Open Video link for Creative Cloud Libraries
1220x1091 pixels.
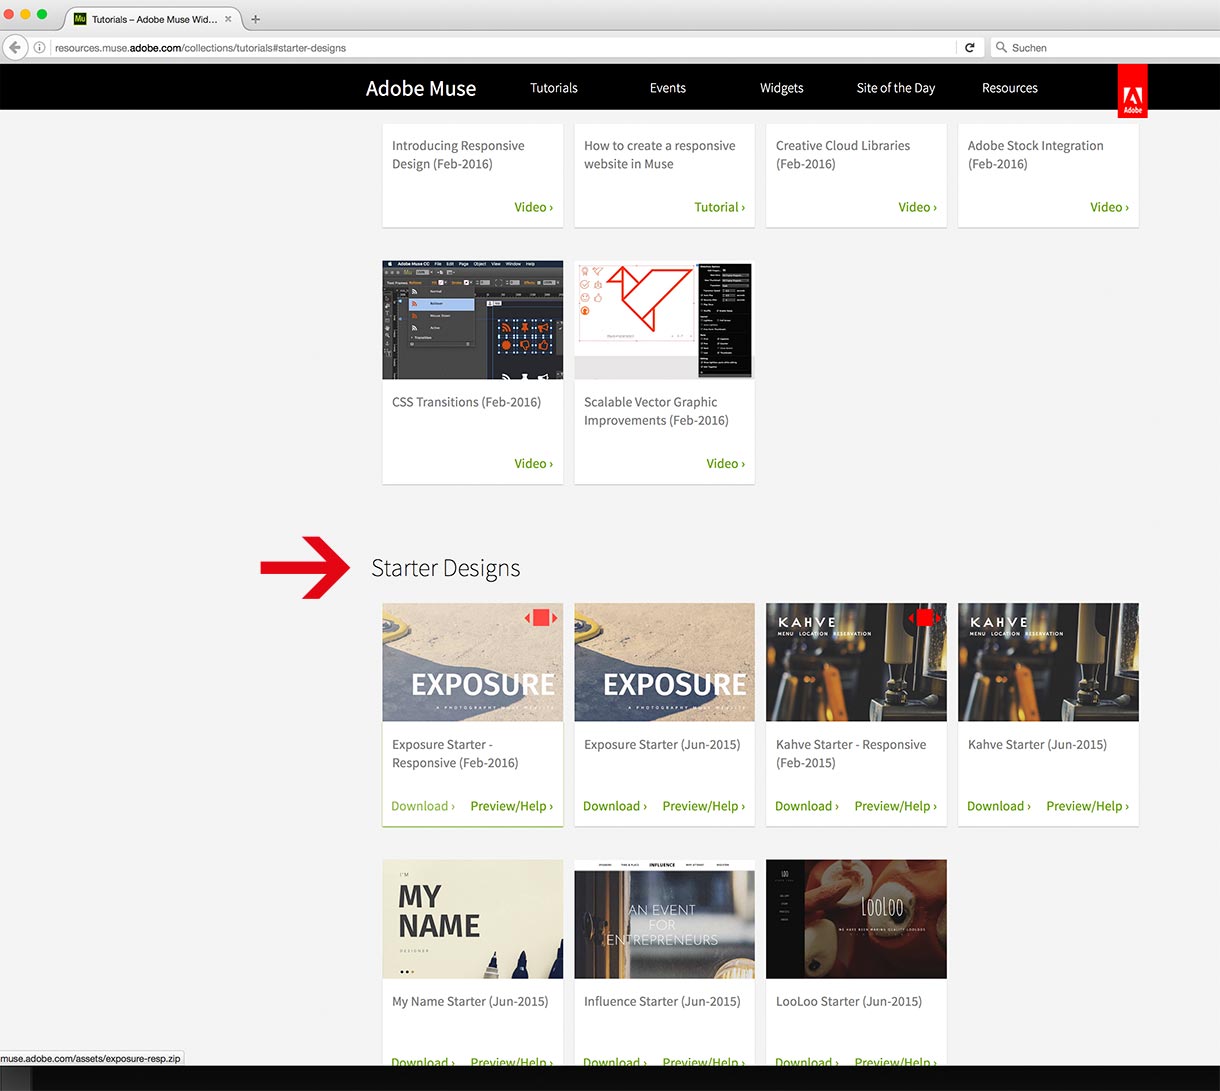tap(918, 207)
